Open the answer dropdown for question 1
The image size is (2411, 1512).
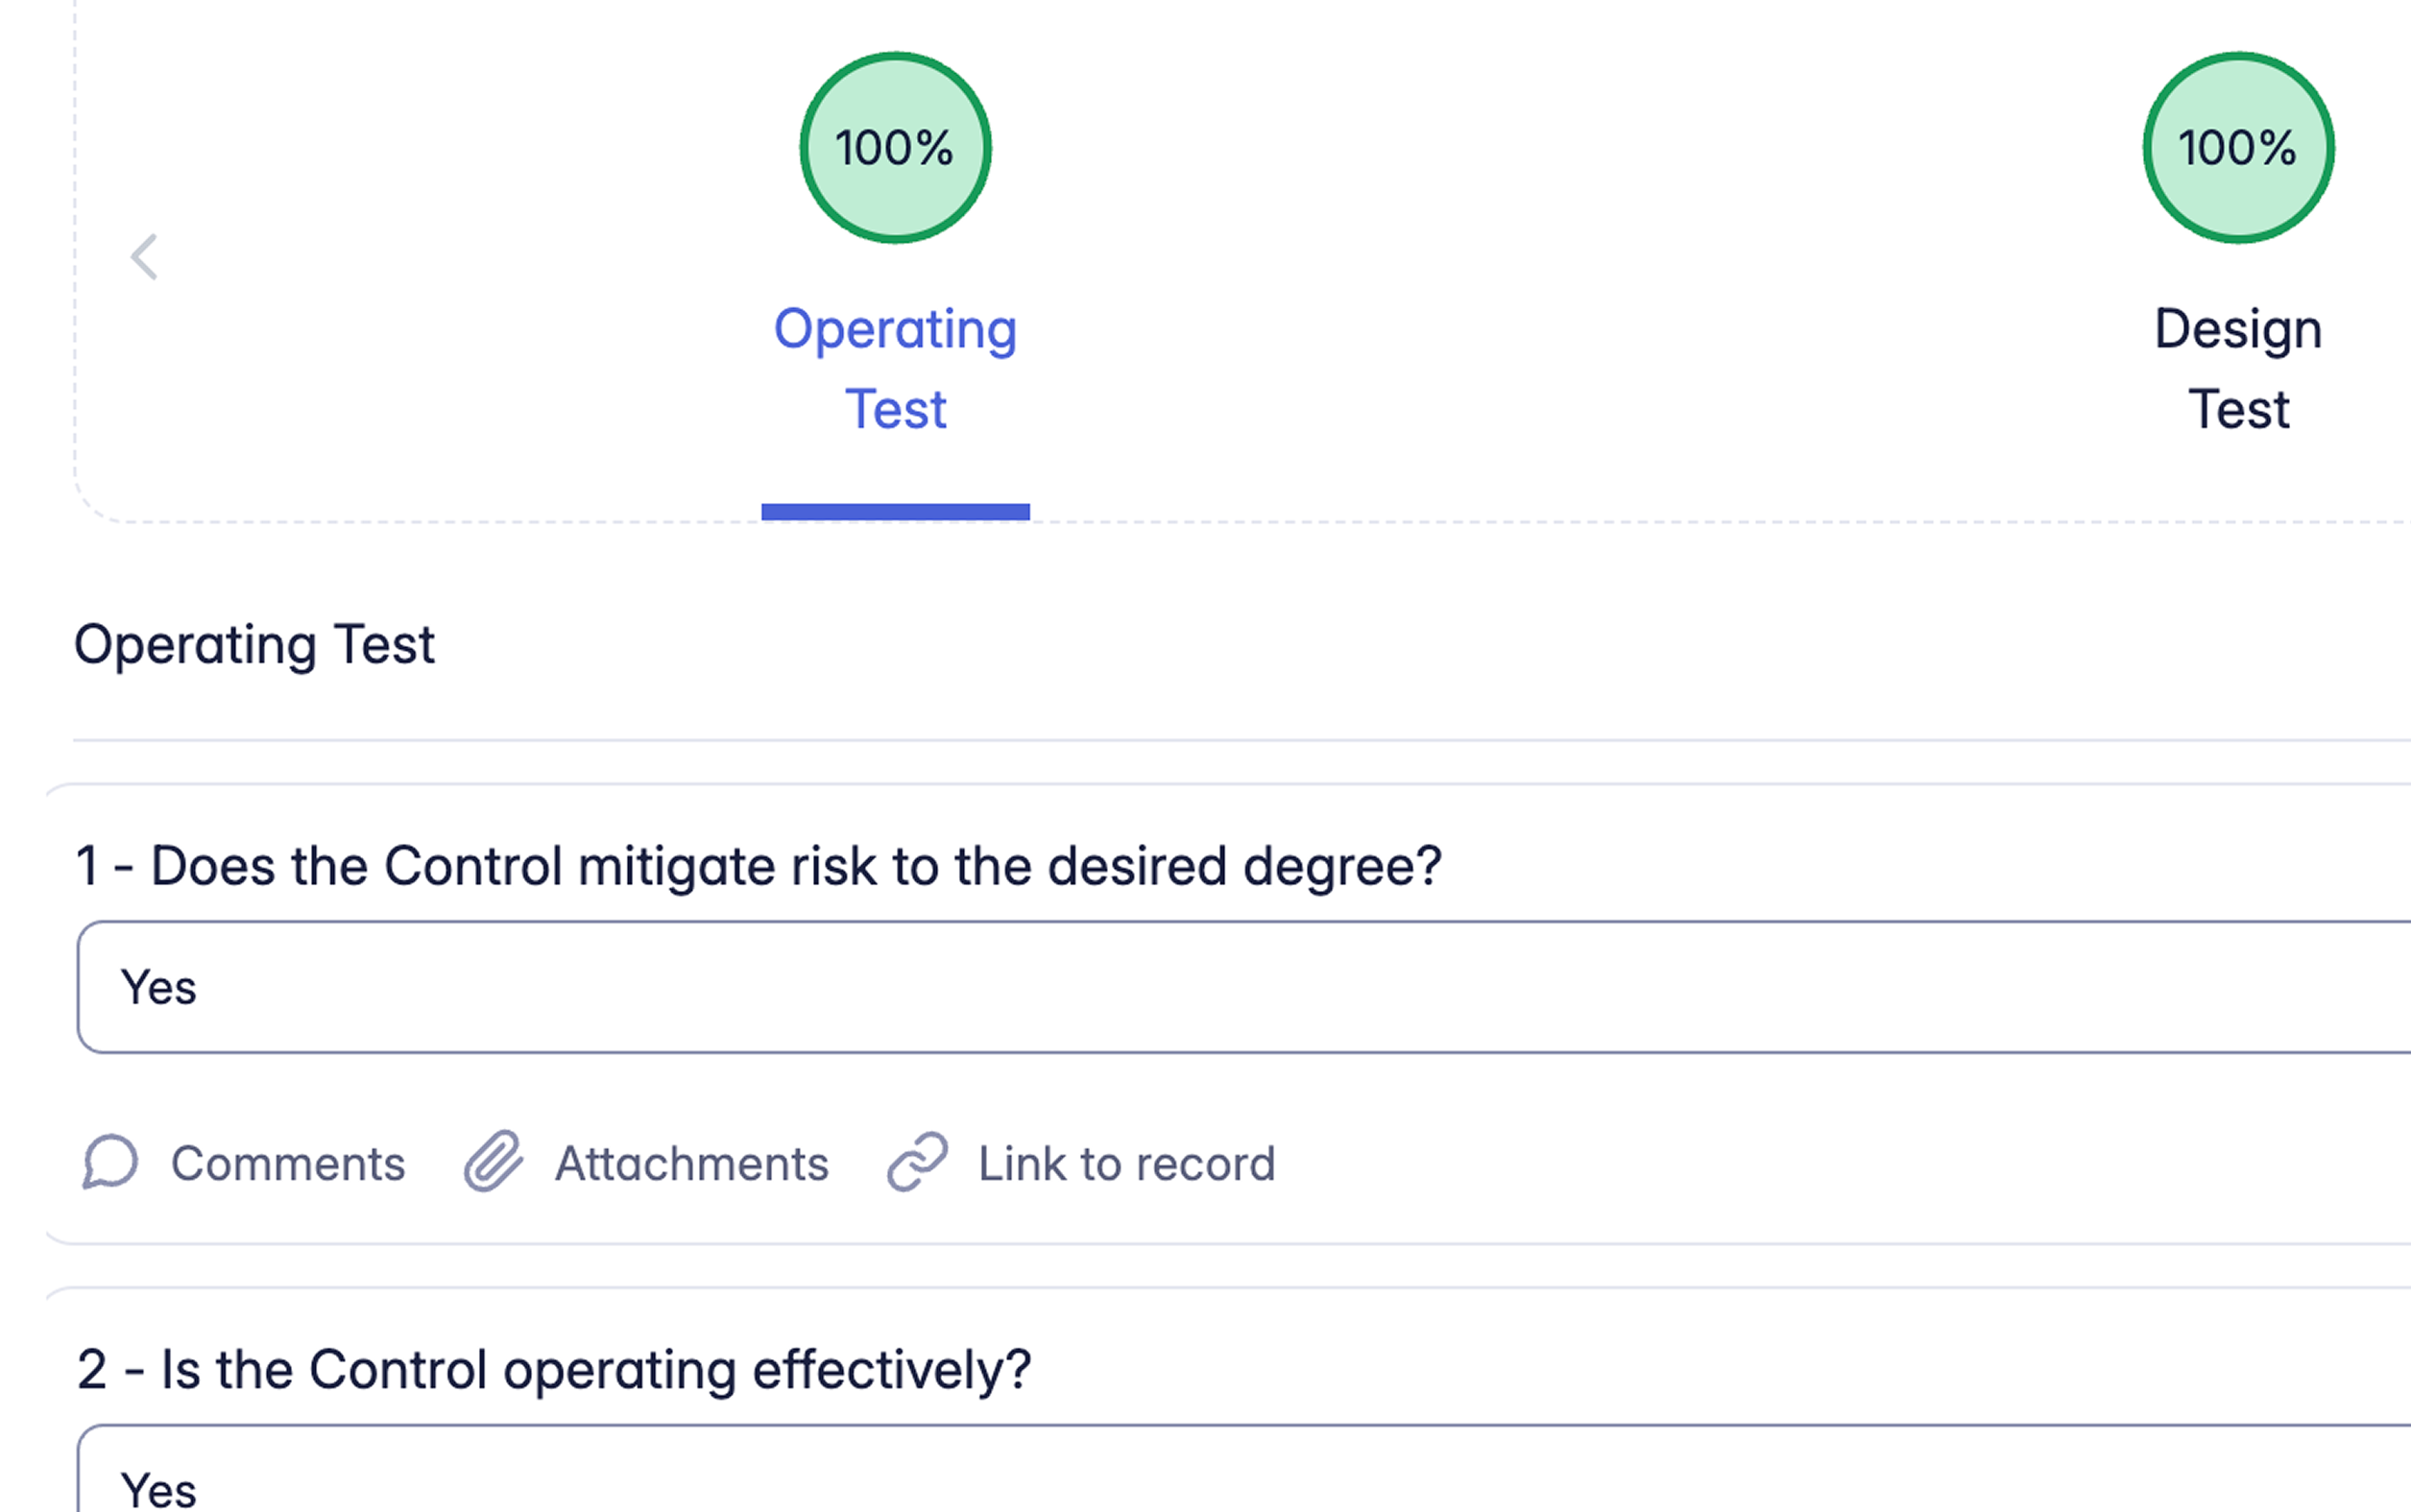click(x=1240, y=987)
